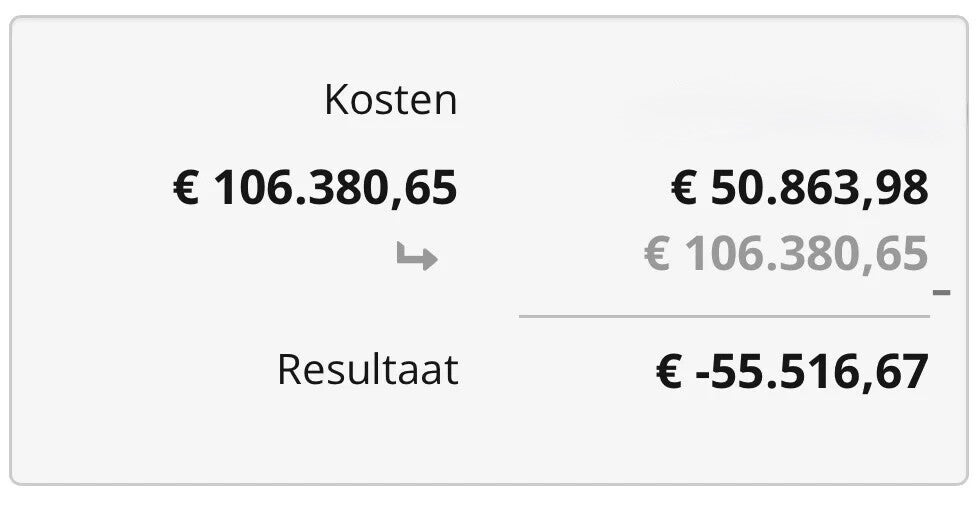
Task: Select the gray € 106.380,65 subtracted amount
Action: coord(786,254)
